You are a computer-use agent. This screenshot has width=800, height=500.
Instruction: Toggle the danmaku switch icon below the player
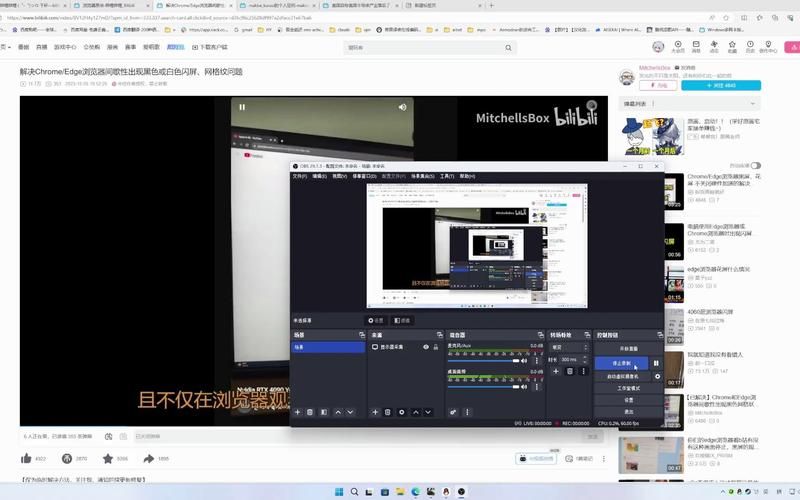point(108,436)
